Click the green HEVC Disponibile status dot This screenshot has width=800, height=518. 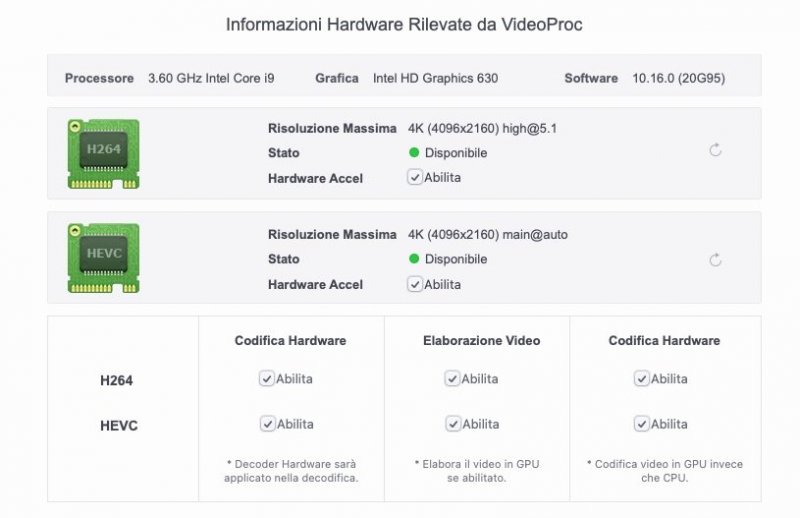[x=414, y=259]
